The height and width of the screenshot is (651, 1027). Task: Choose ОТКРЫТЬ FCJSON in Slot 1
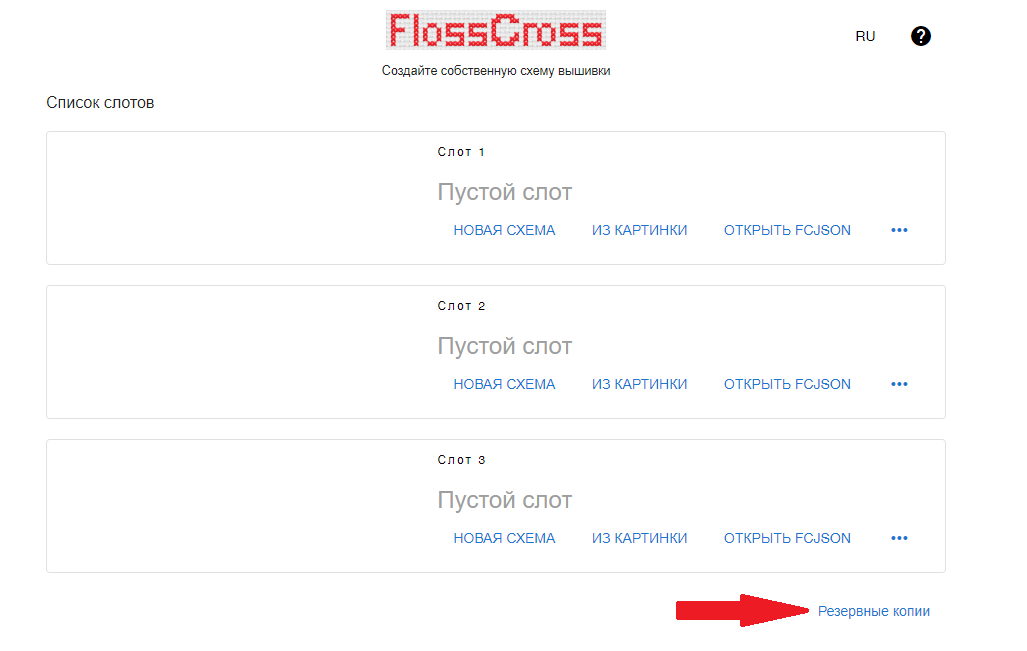(787, 231)
